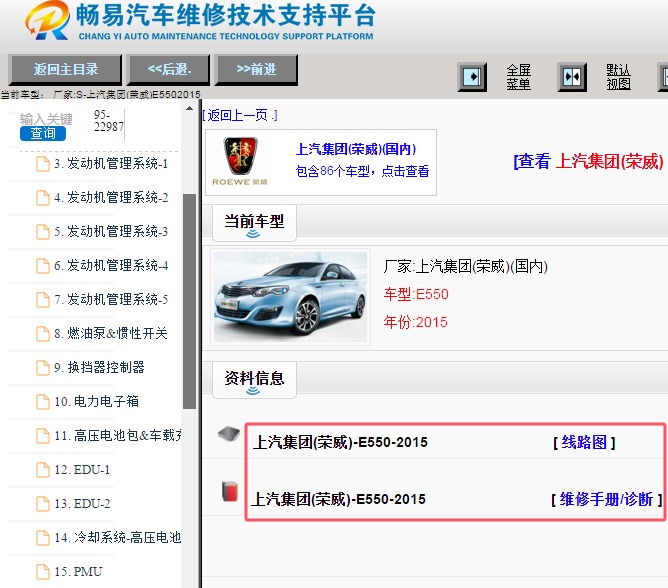Click the 95-22987 number text

pyautogui.click(x=109, y=121)
